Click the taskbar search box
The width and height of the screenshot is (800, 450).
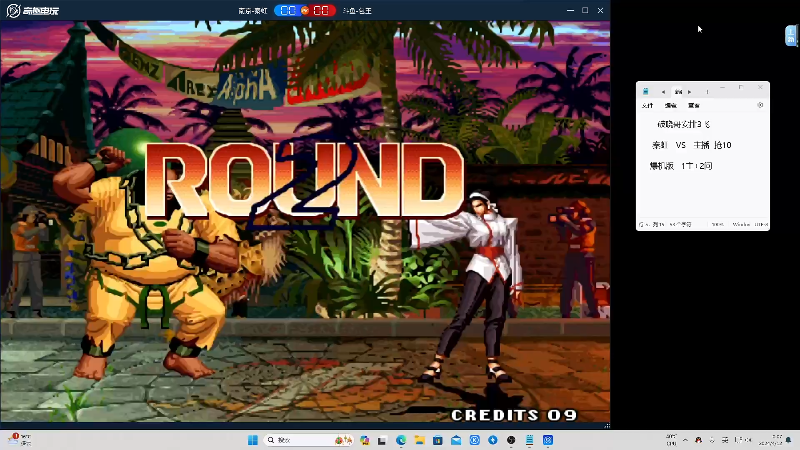tap(309, 440)
